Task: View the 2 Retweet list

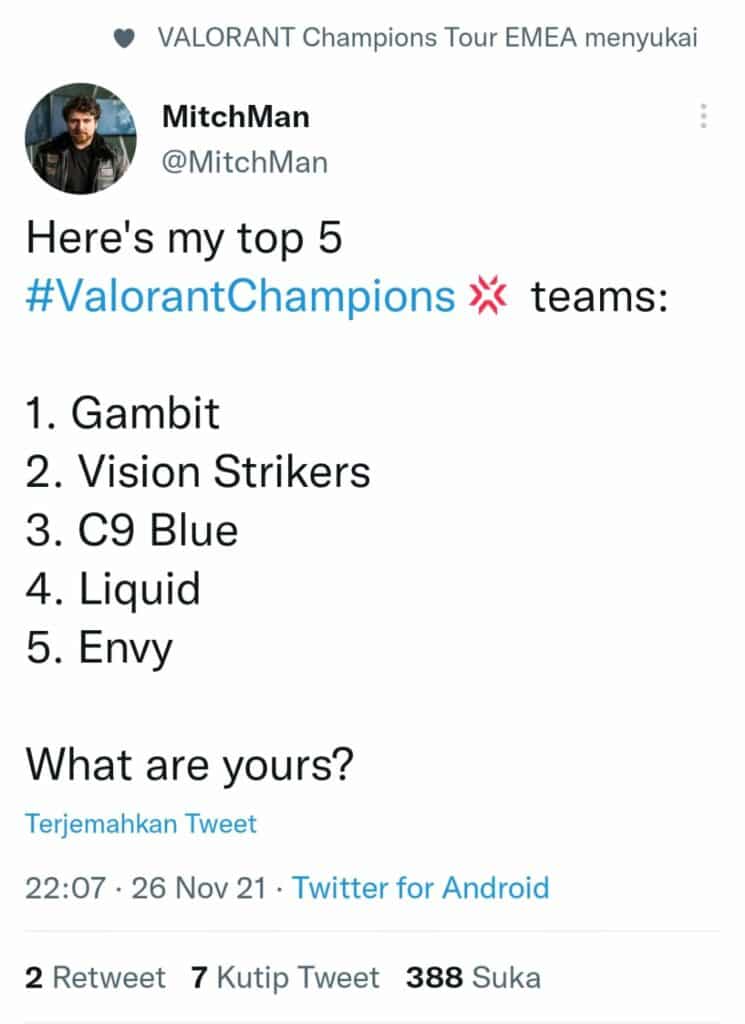Action: (x=95, y=978)
